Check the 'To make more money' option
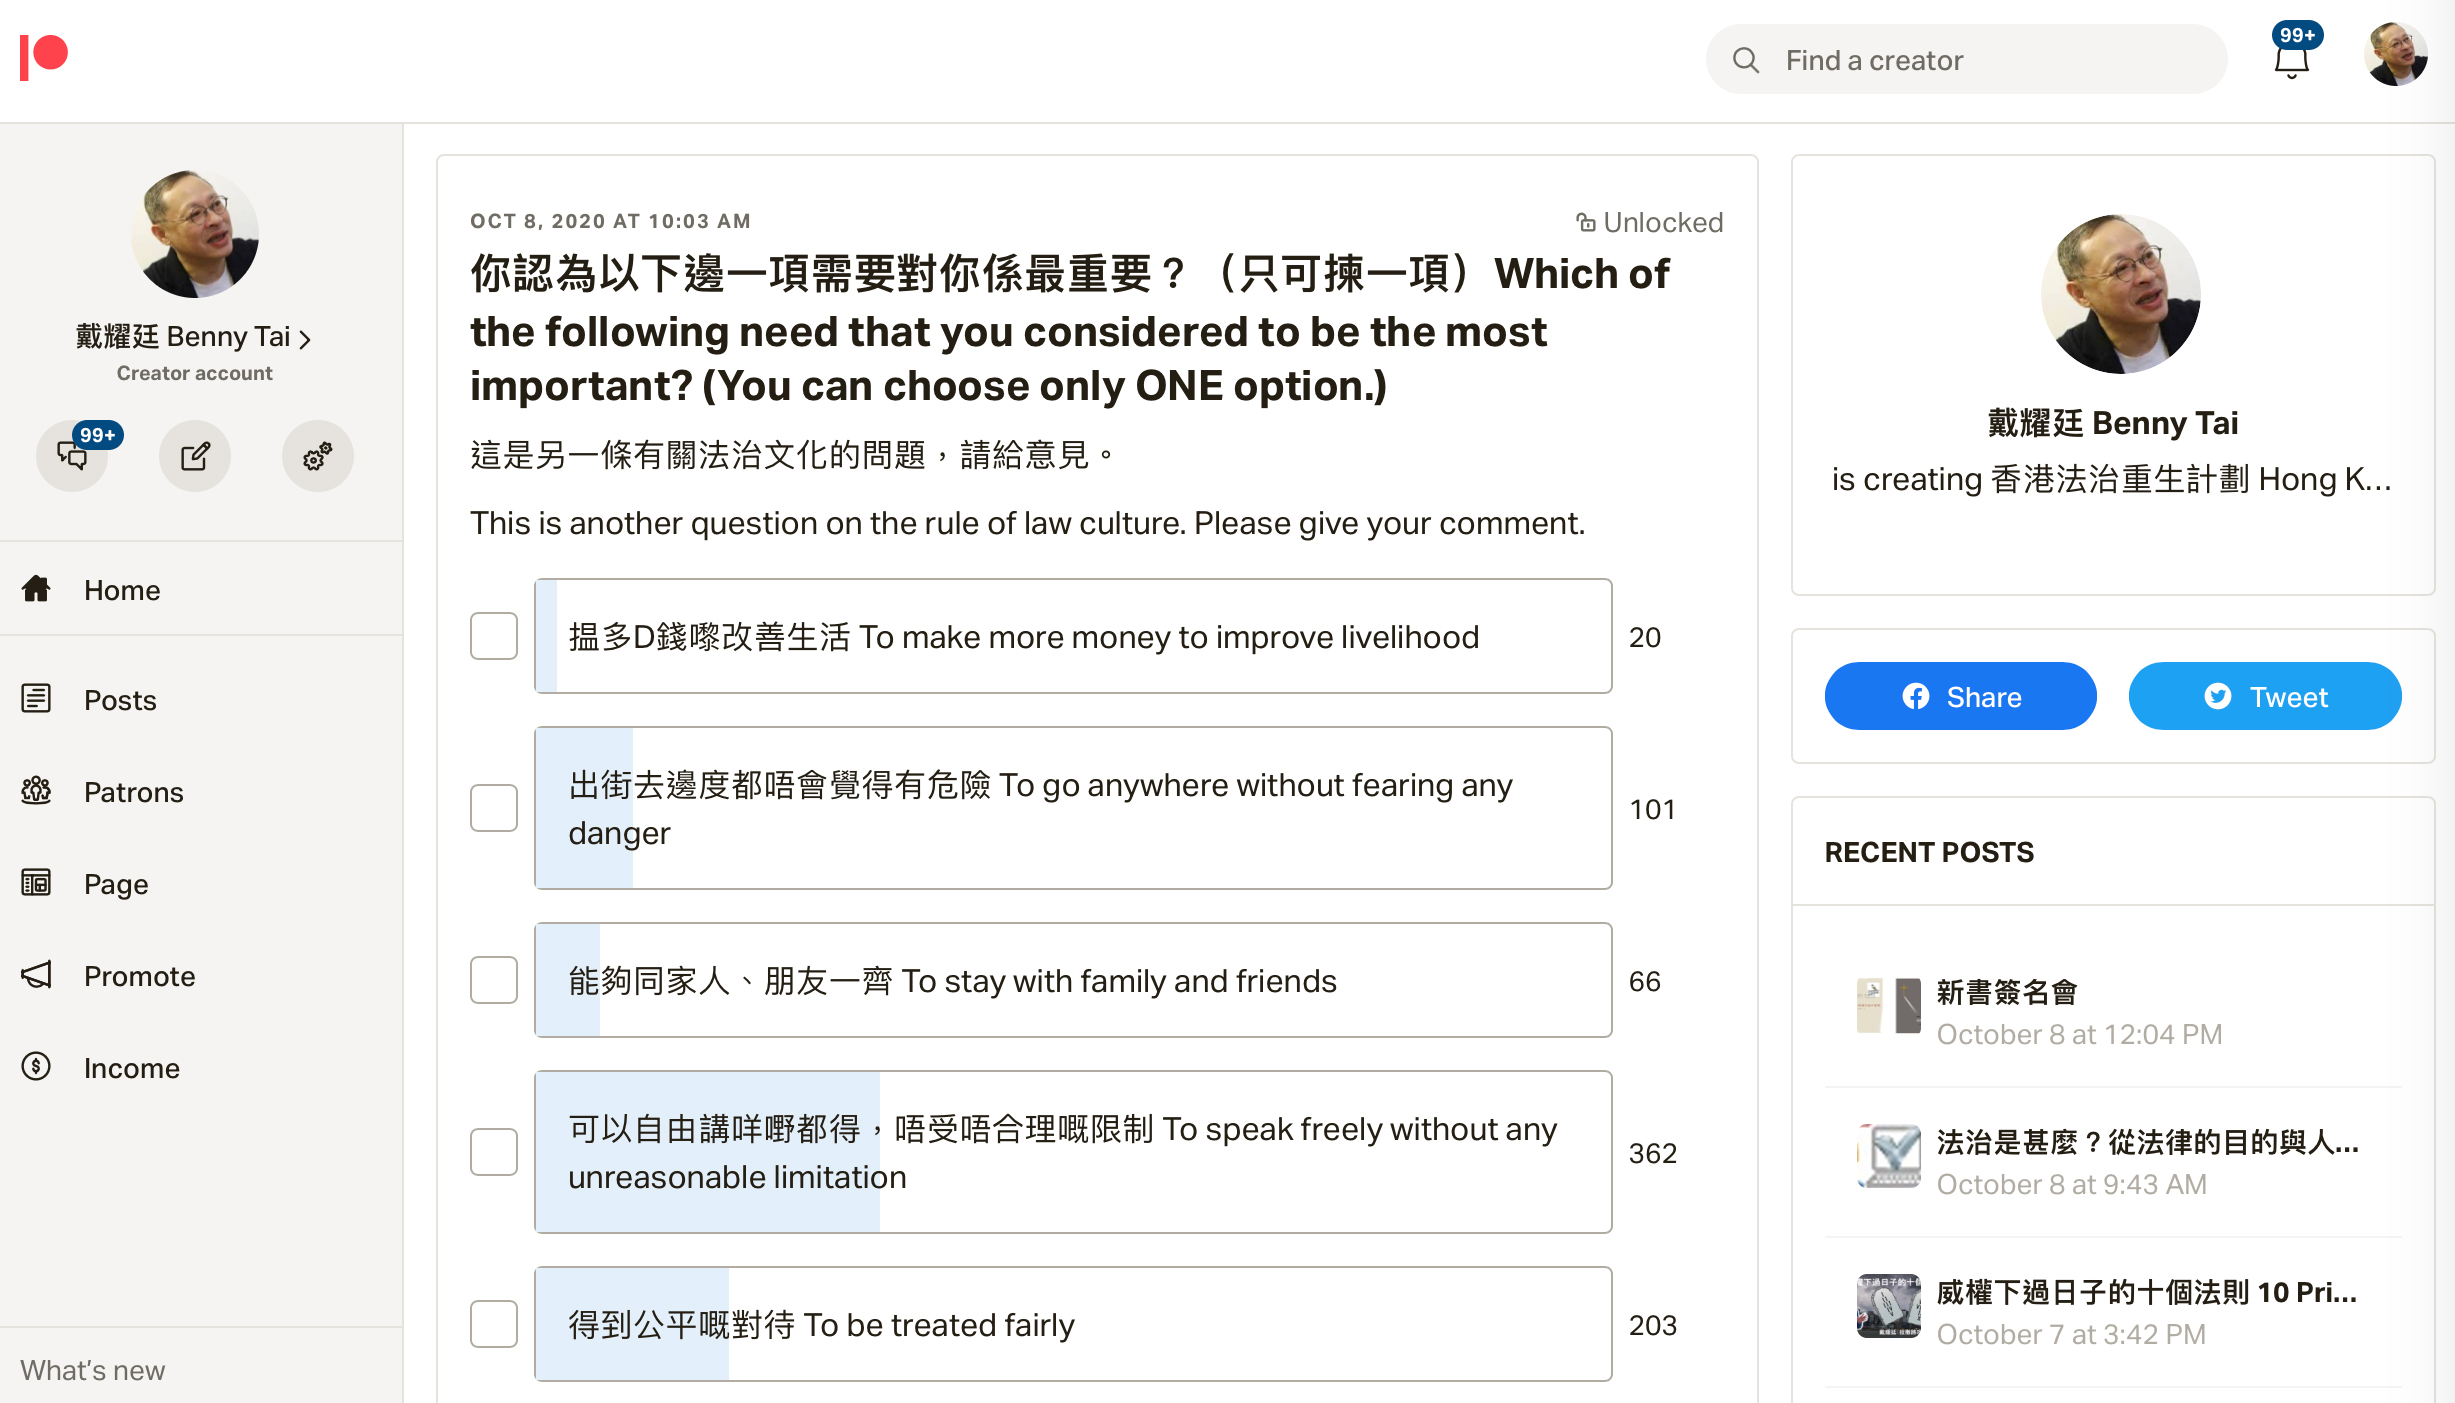Screen dimensions: 2455x1403 click(494, 636)
